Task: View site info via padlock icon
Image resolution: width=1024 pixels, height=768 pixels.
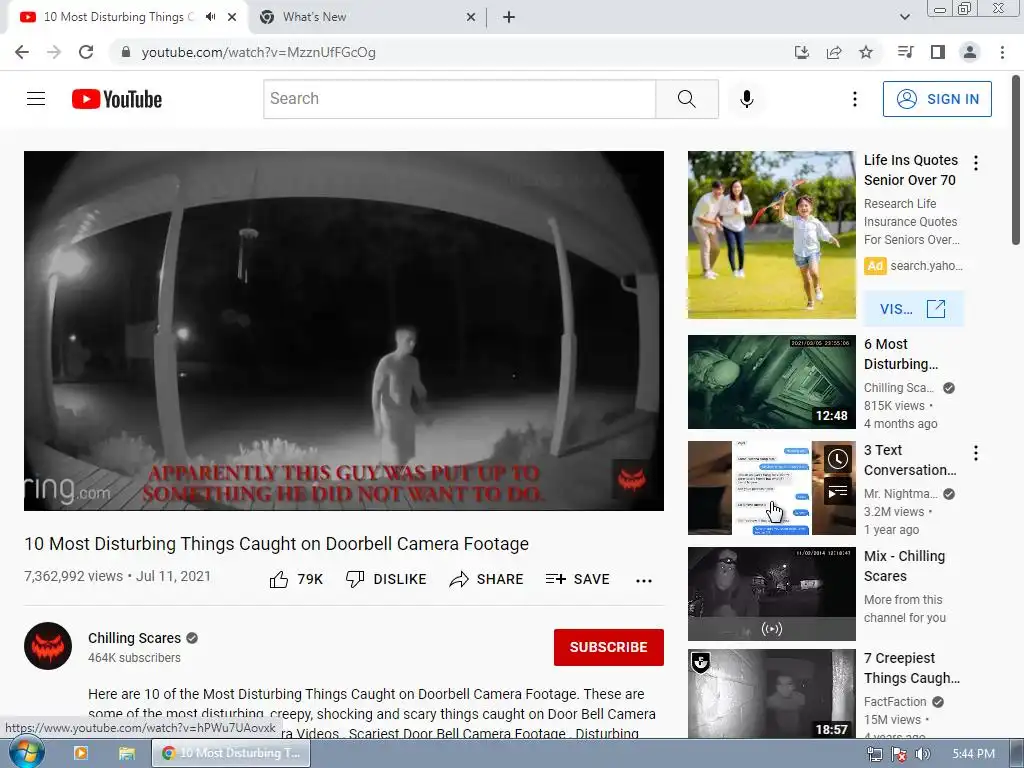Action: [x=126, y=52]
